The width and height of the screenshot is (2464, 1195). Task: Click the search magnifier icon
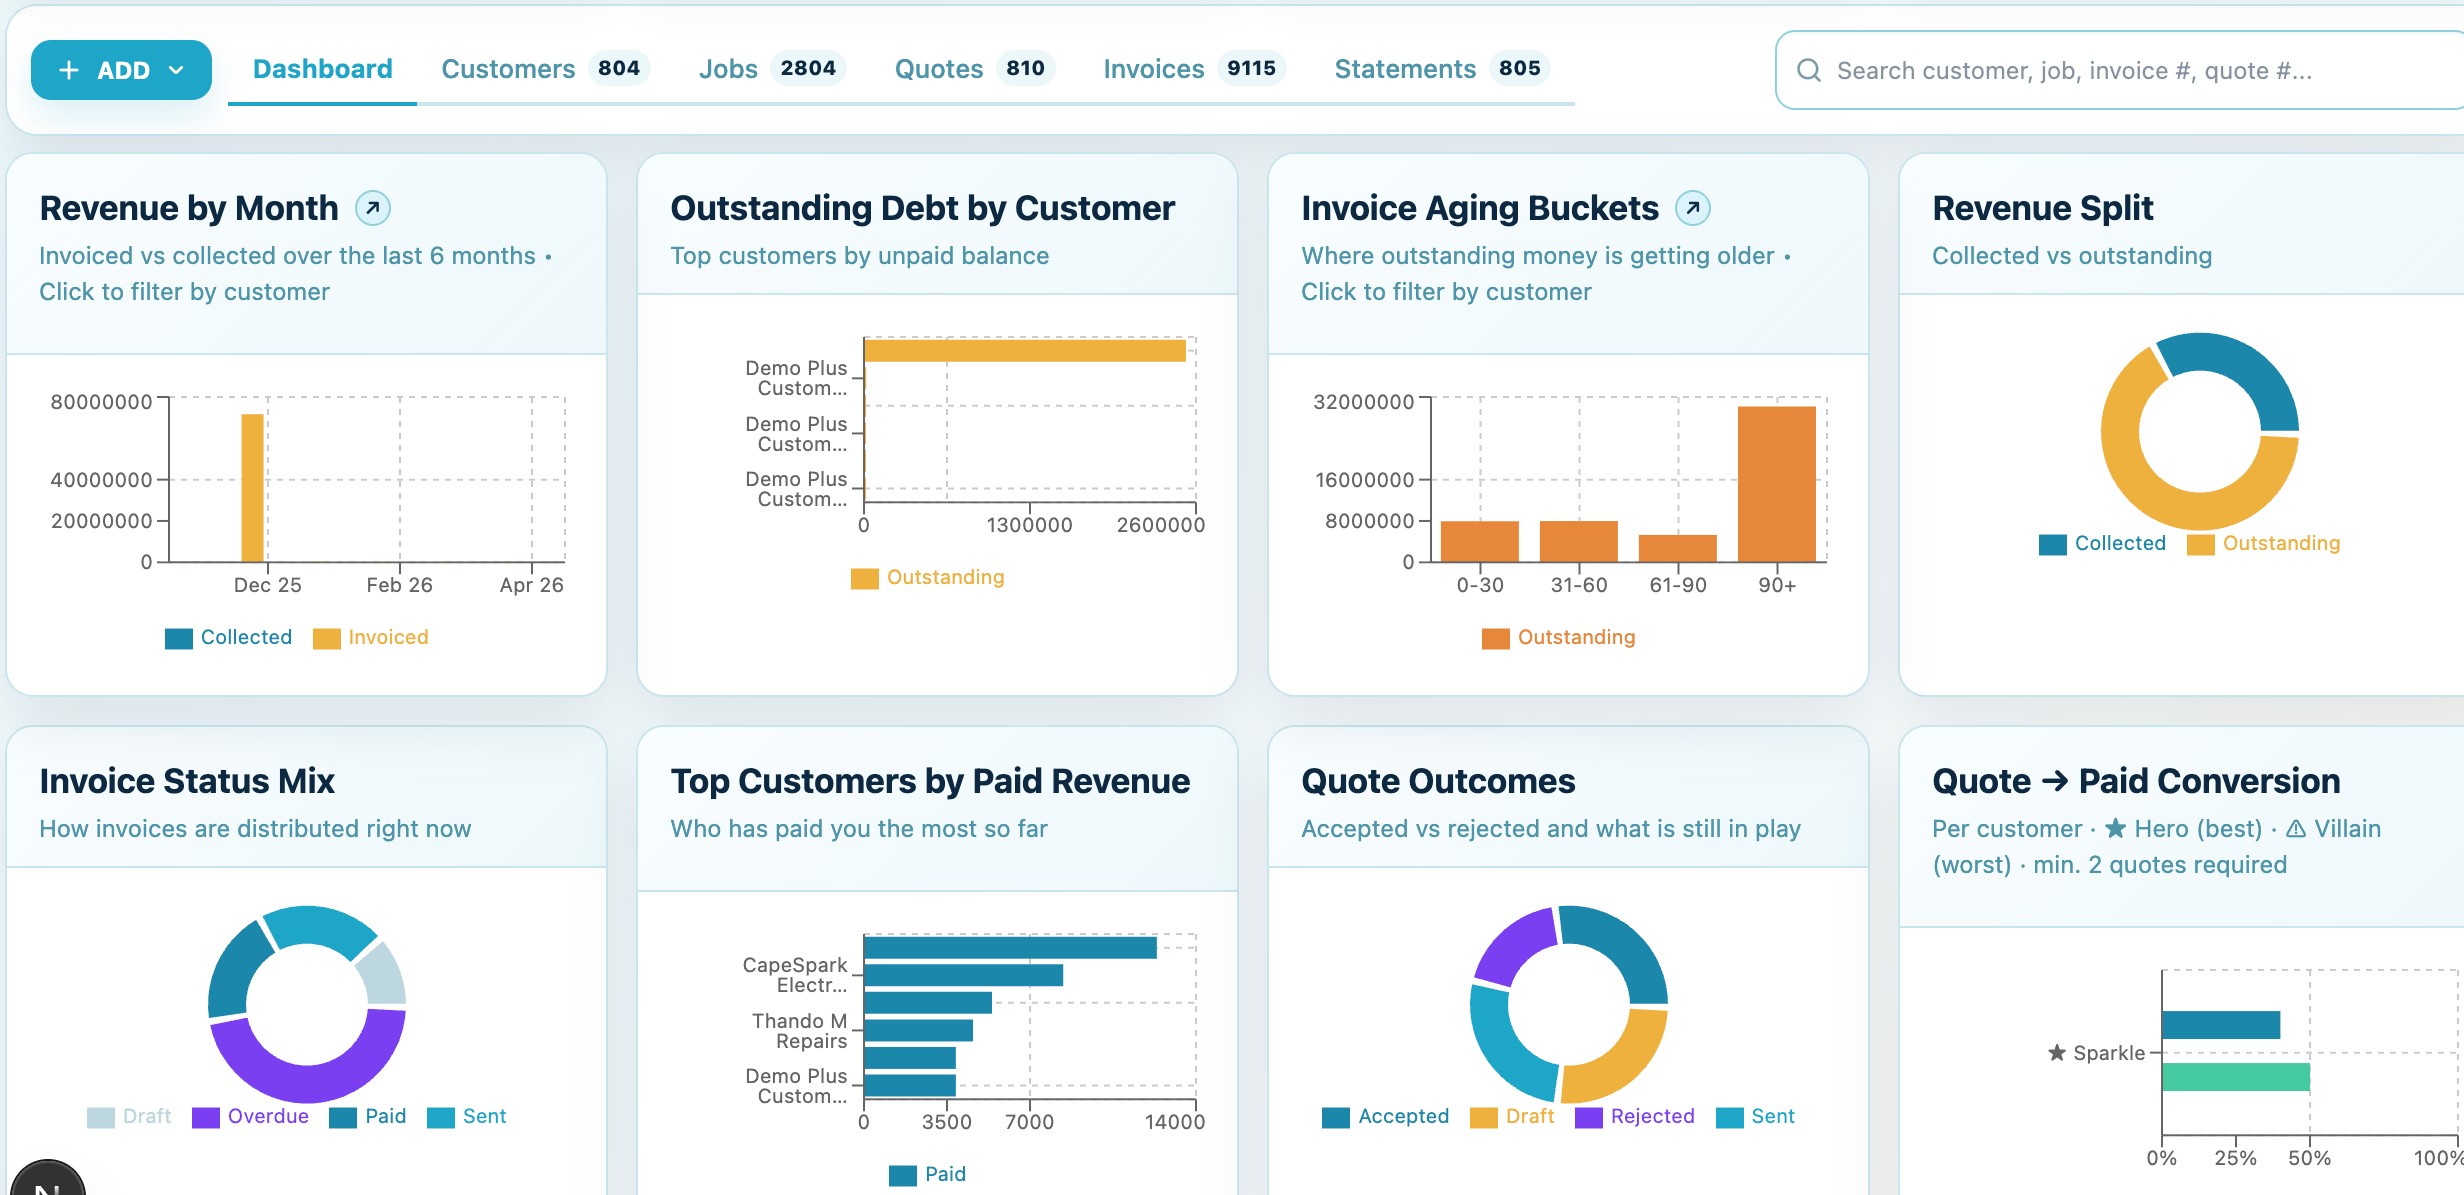coord(1810,70)
